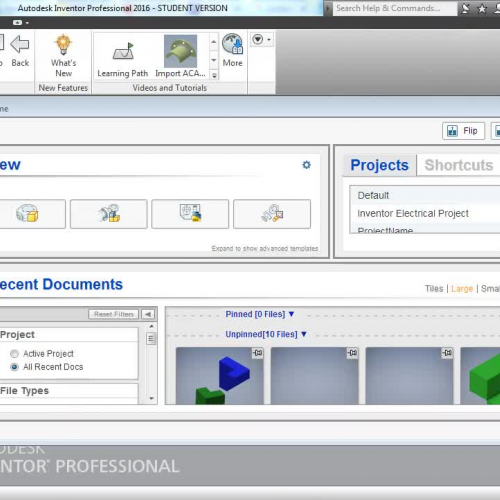Pin the second recent document thumbnail
500x500 pixels.
coord(352,353)
